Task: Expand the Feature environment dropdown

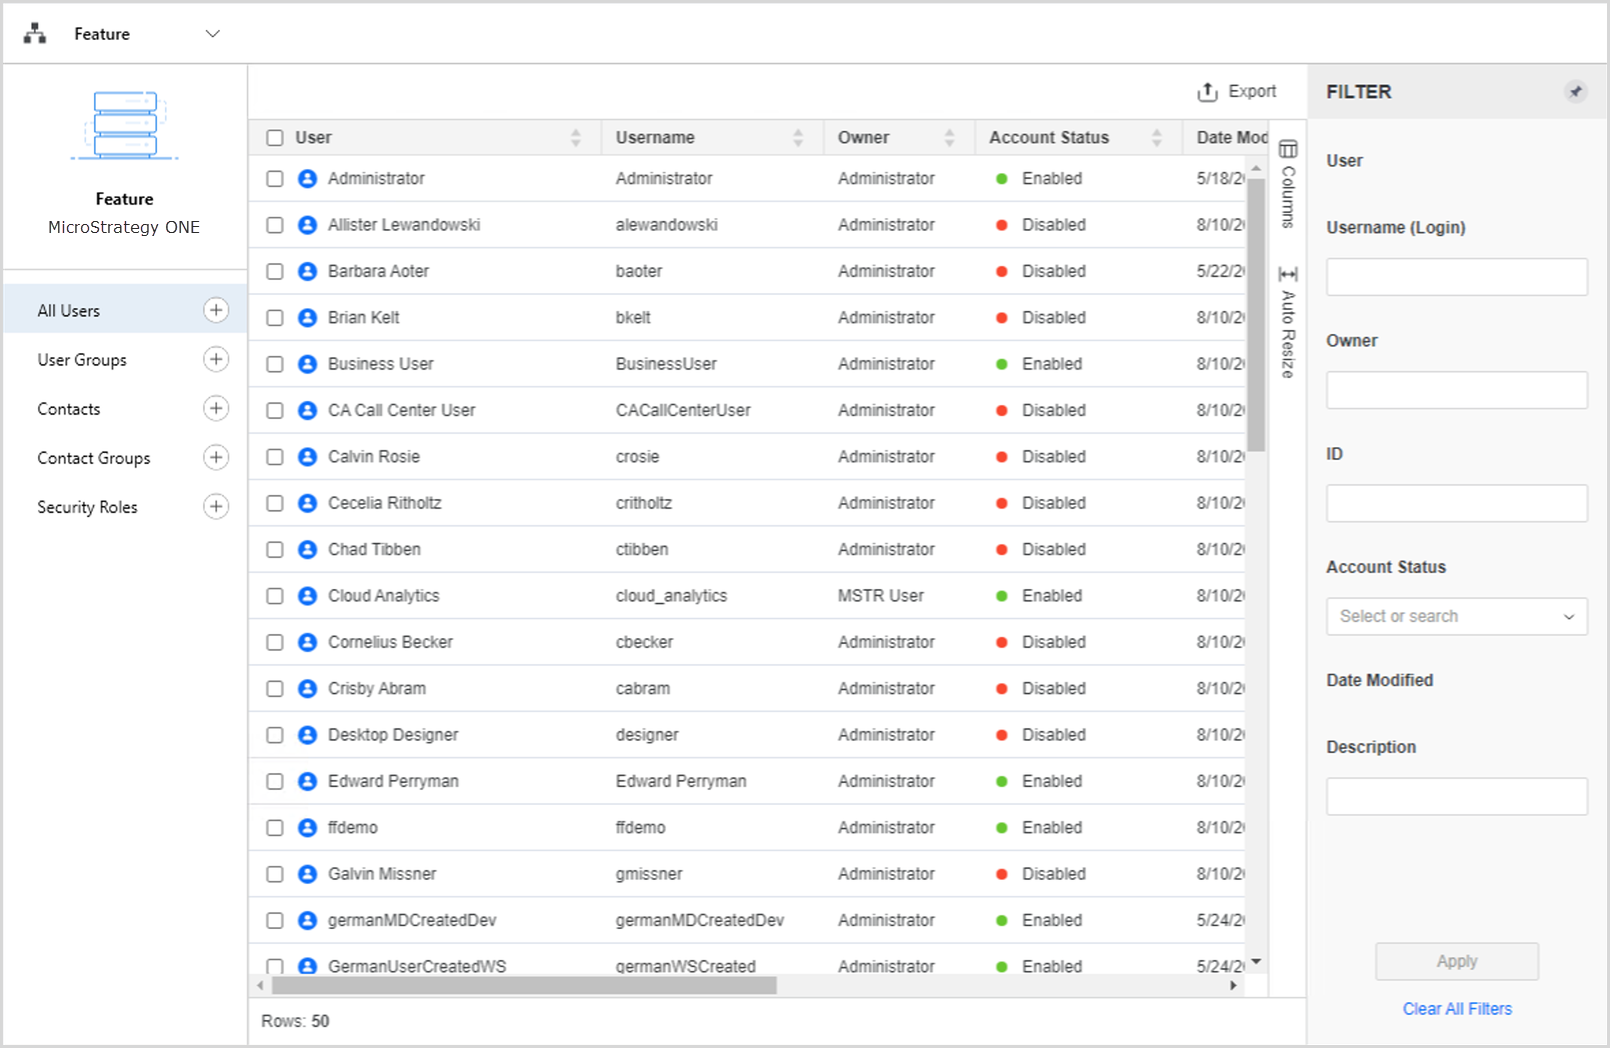Action: pyautogui.click(x=212, y=34)
